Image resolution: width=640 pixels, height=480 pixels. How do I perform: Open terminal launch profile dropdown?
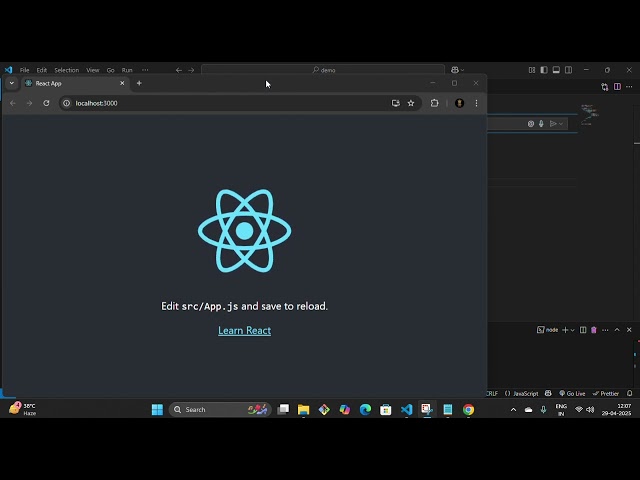tap(572, 330)
